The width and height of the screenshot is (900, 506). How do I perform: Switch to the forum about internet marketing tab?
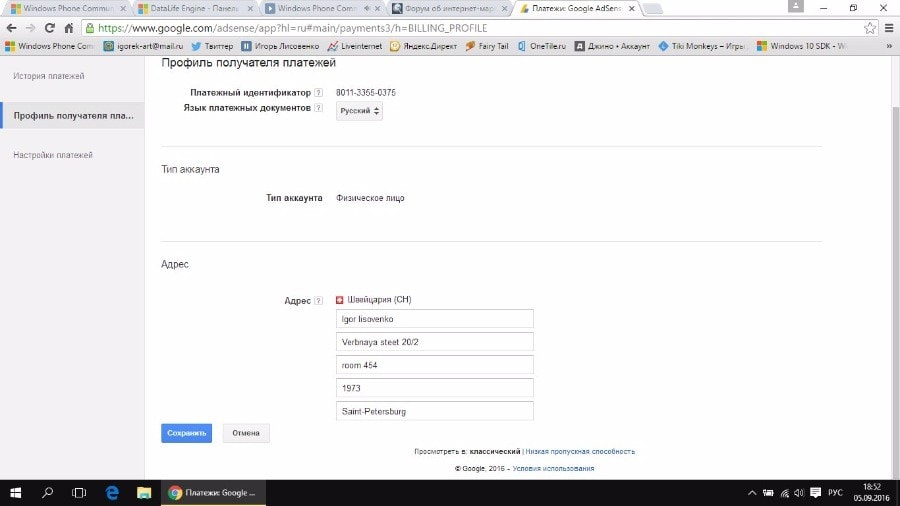450,9
